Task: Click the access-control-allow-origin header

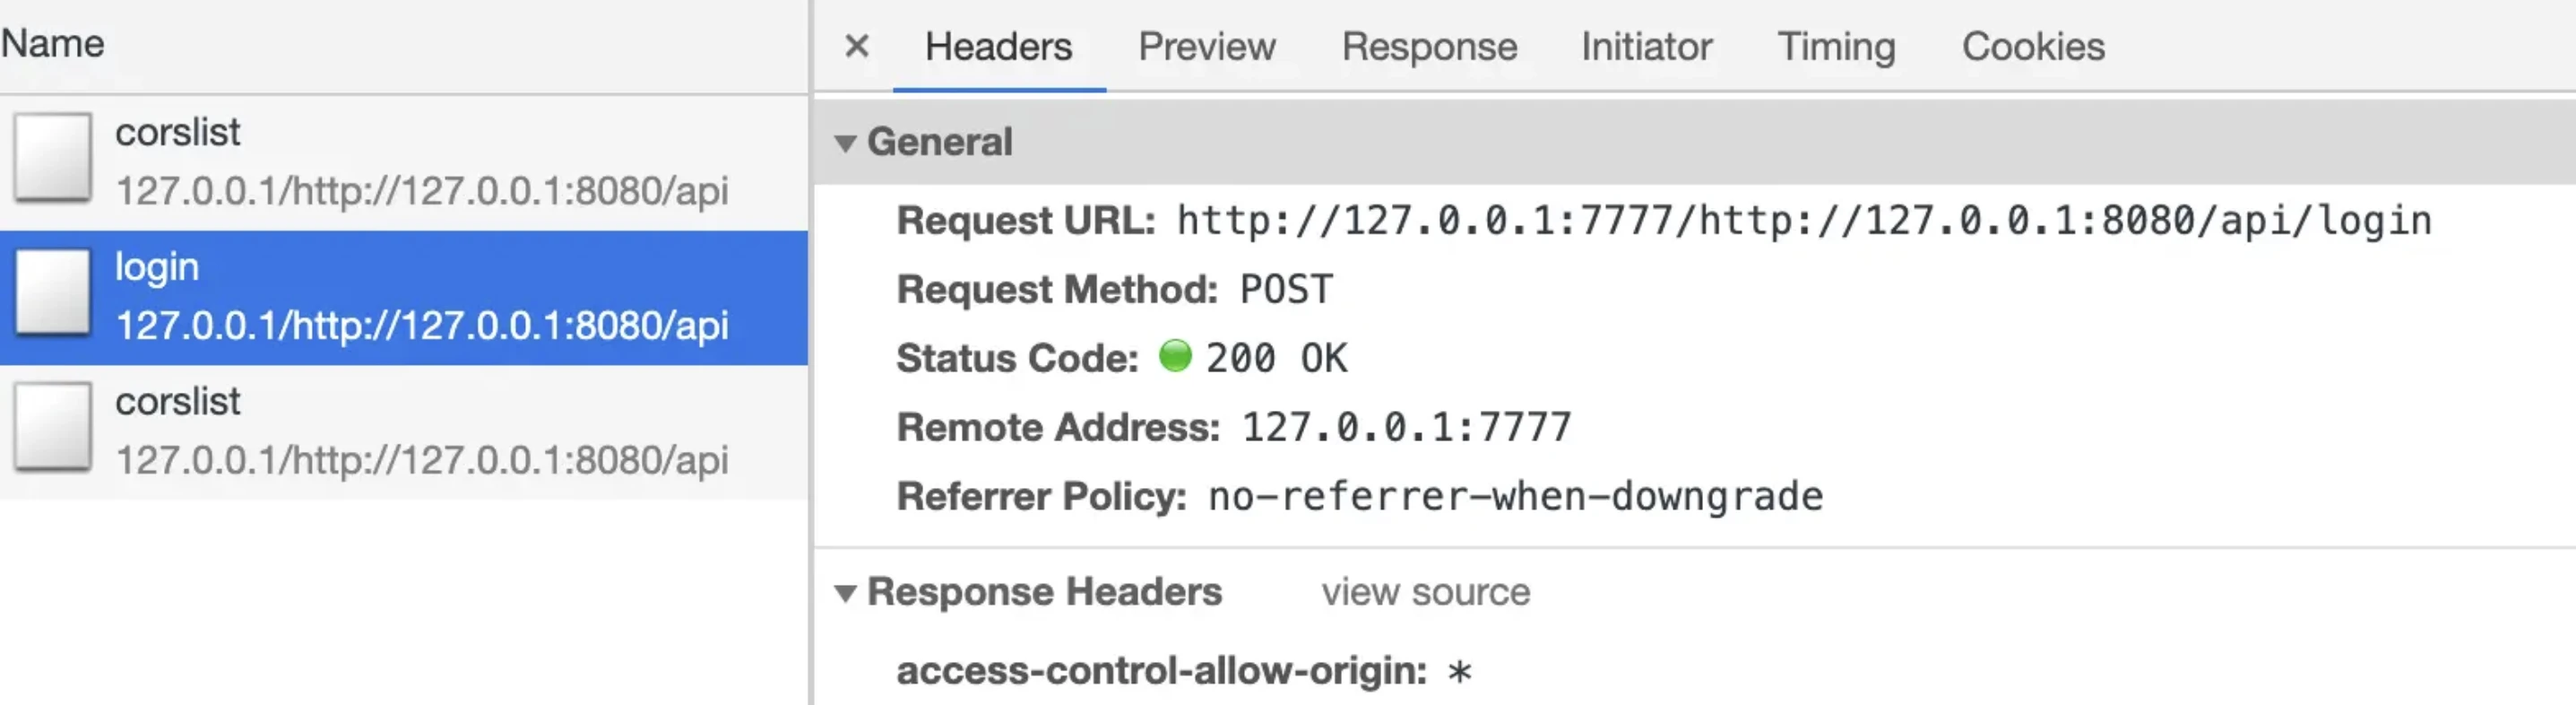Action: click(1161, 670)
